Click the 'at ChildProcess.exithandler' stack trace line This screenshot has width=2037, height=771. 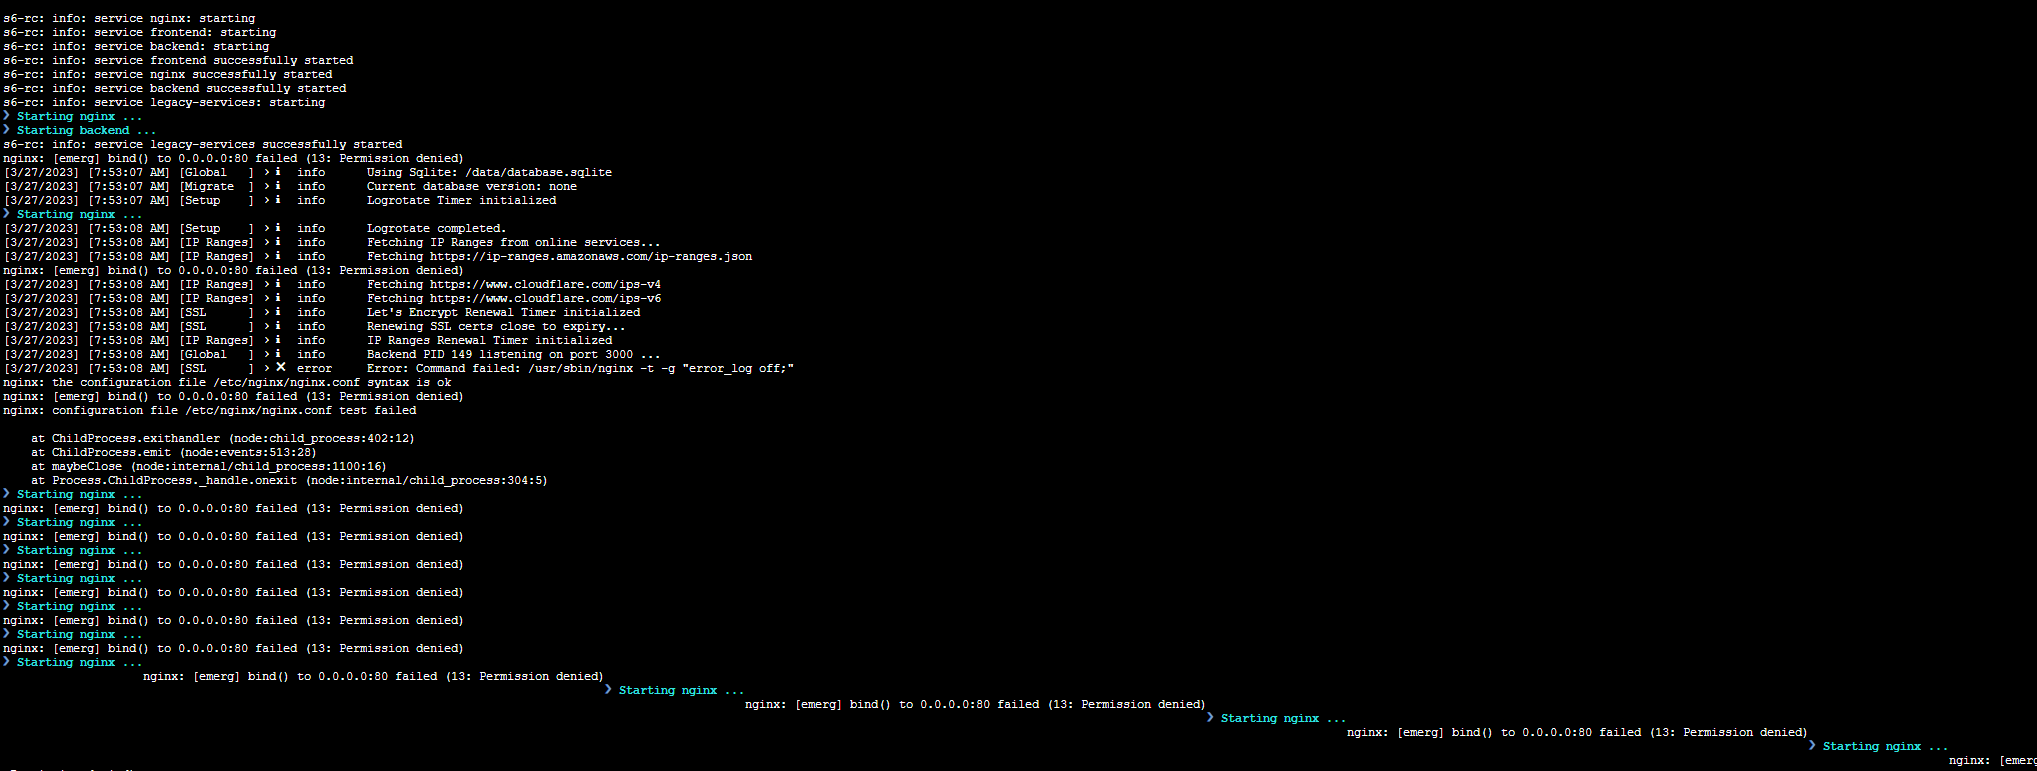pyautogui.click(x=222, y=438)
